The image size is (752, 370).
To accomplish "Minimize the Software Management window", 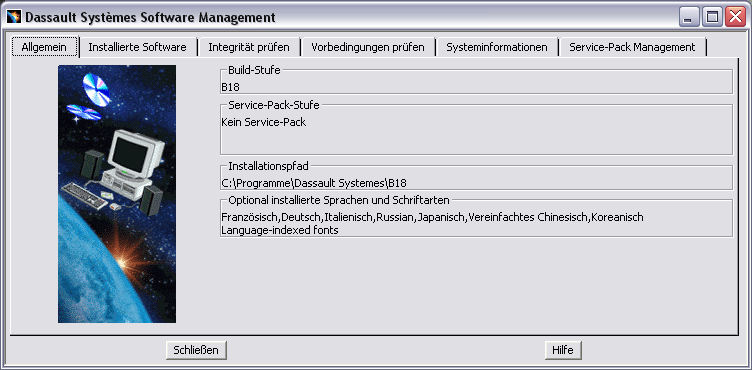I will point(689,17).
